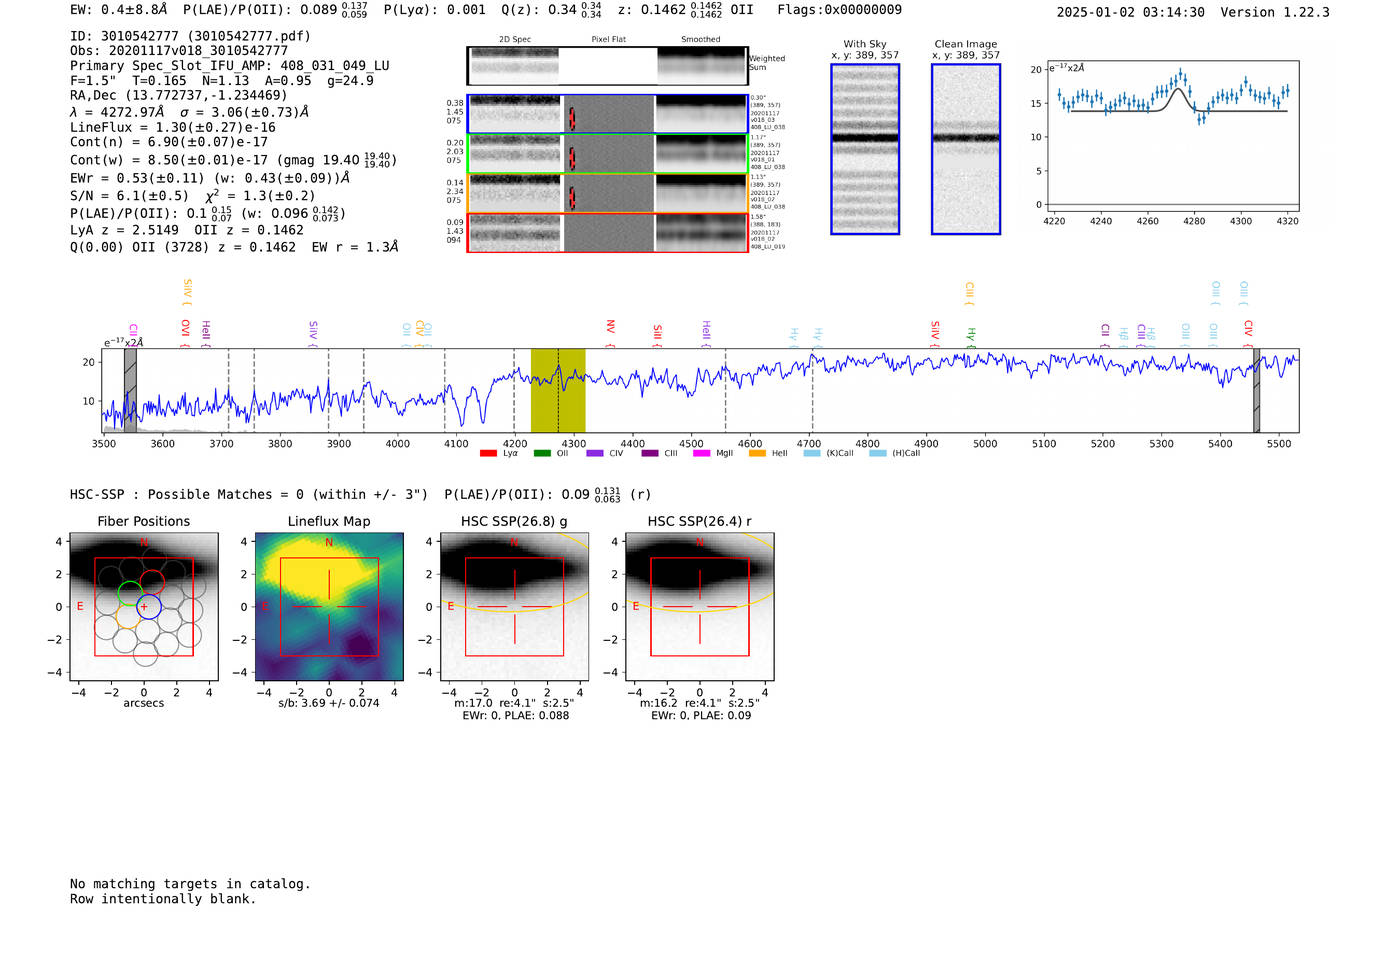
Task: Open the HSC SSP(26.8) g image
Action: [x=514, y=606]
